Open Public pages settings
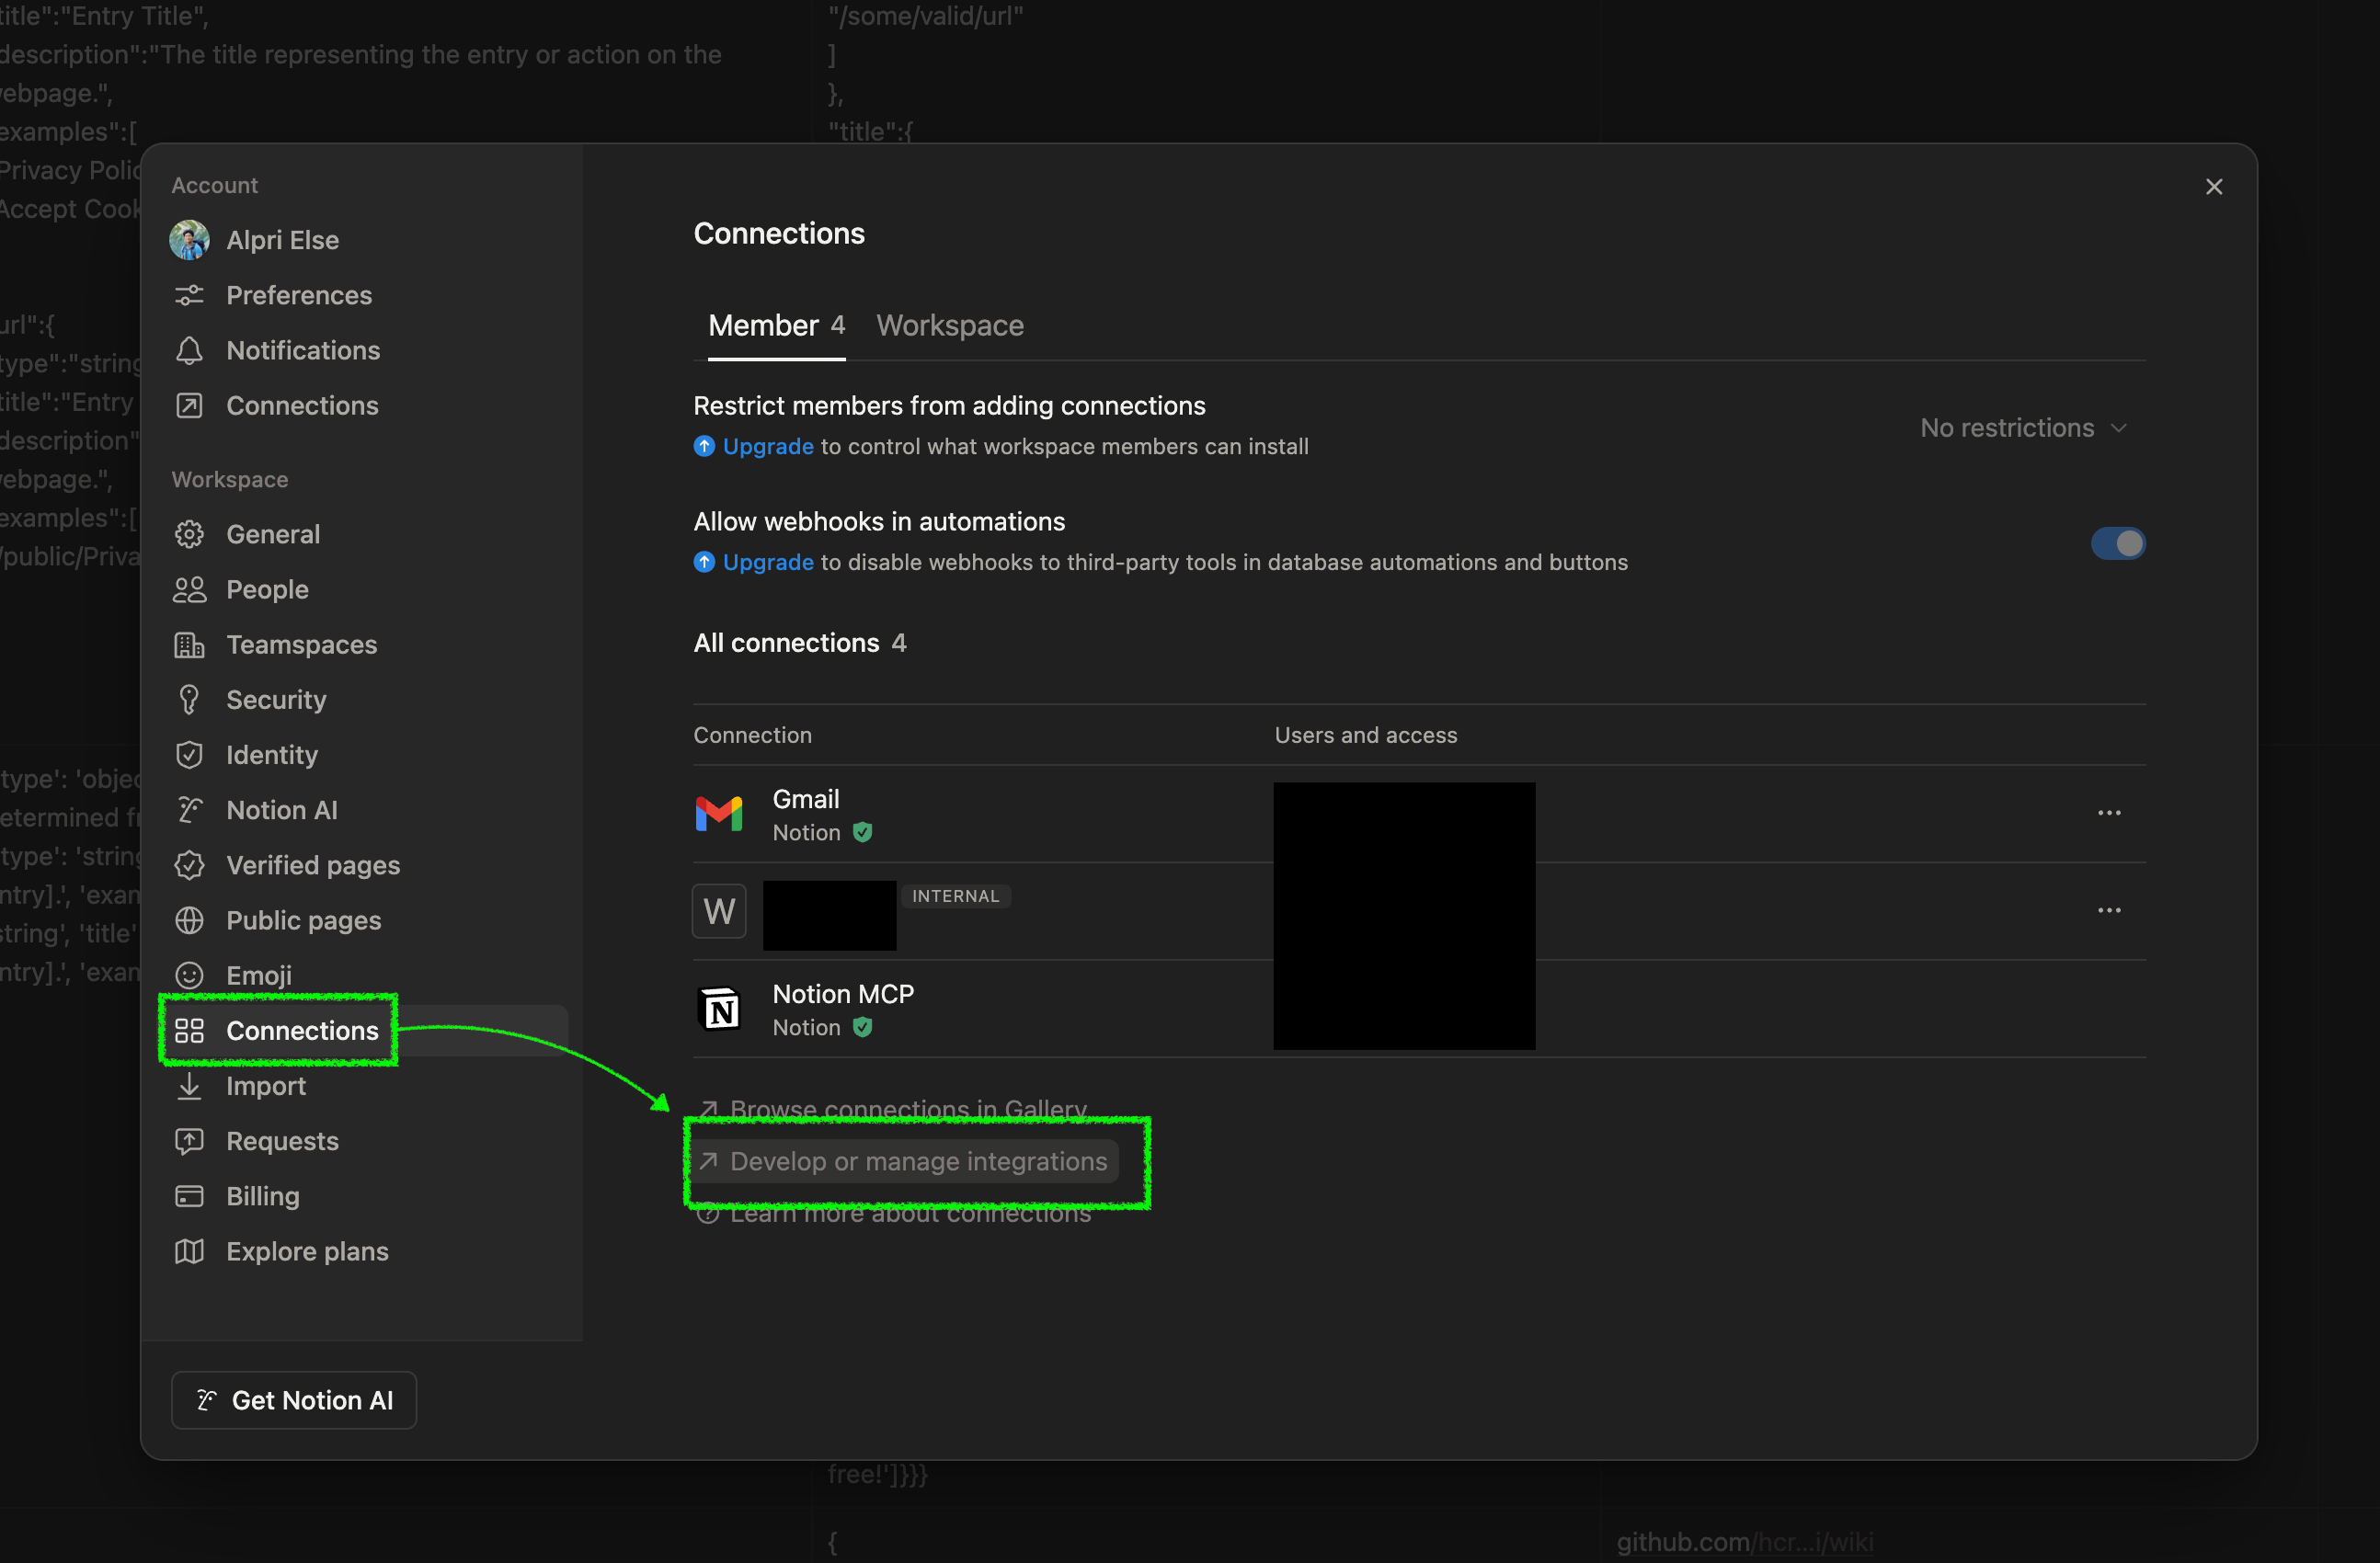 coord(302,920)
